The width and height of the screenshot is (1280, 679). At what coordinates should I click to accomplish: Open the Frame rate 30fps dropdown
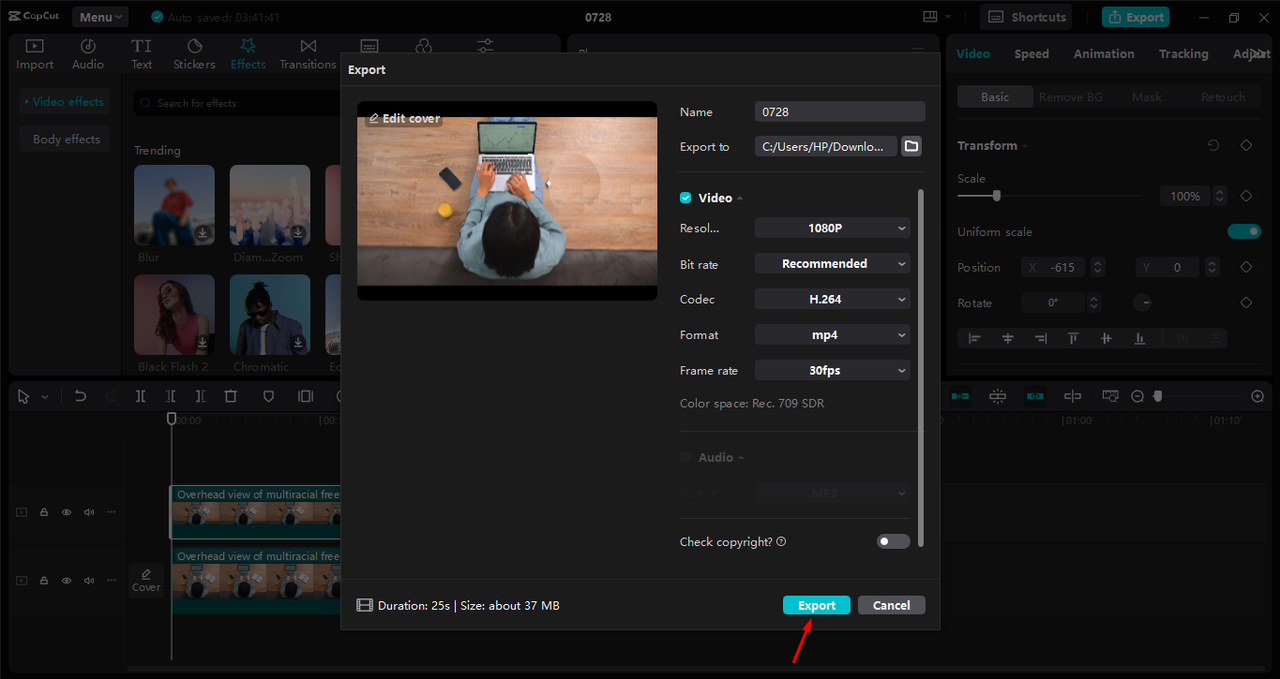[x=833, y=370]
